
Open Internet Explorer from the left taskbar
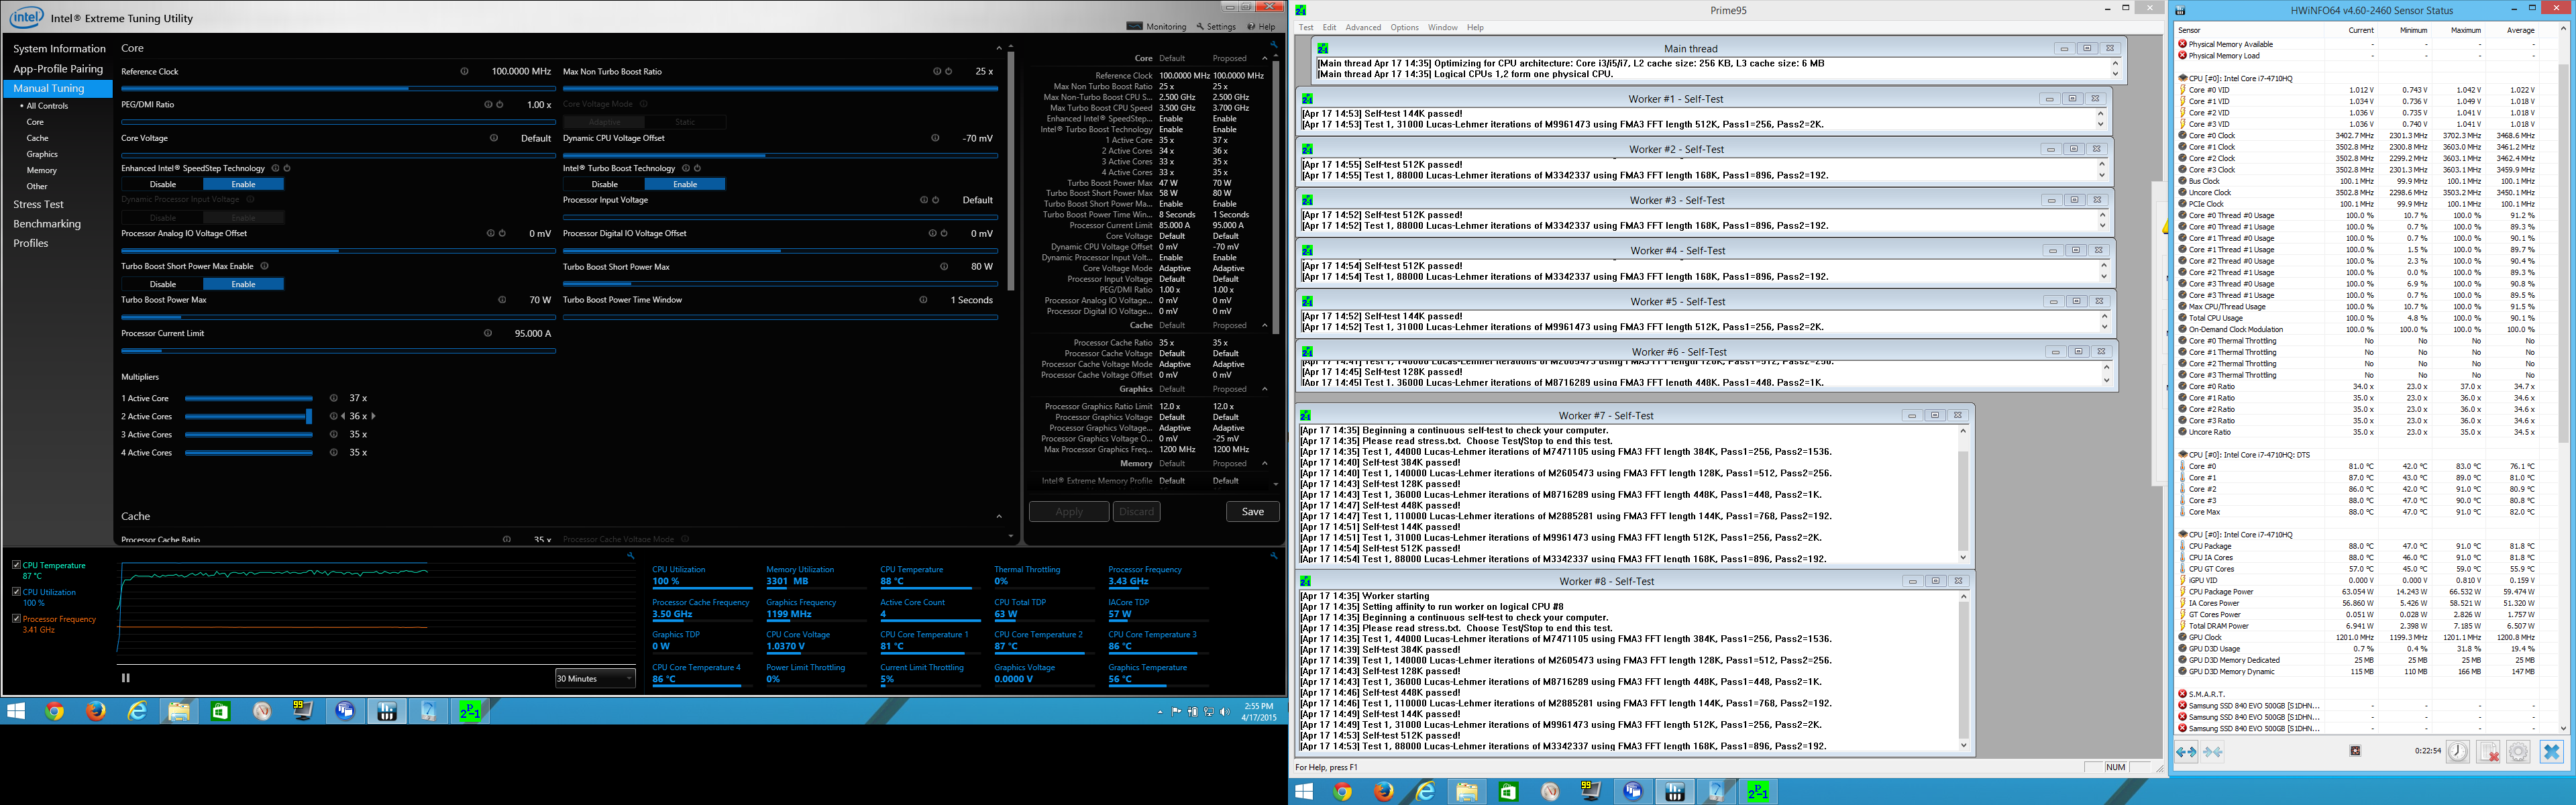pos(137,711)
